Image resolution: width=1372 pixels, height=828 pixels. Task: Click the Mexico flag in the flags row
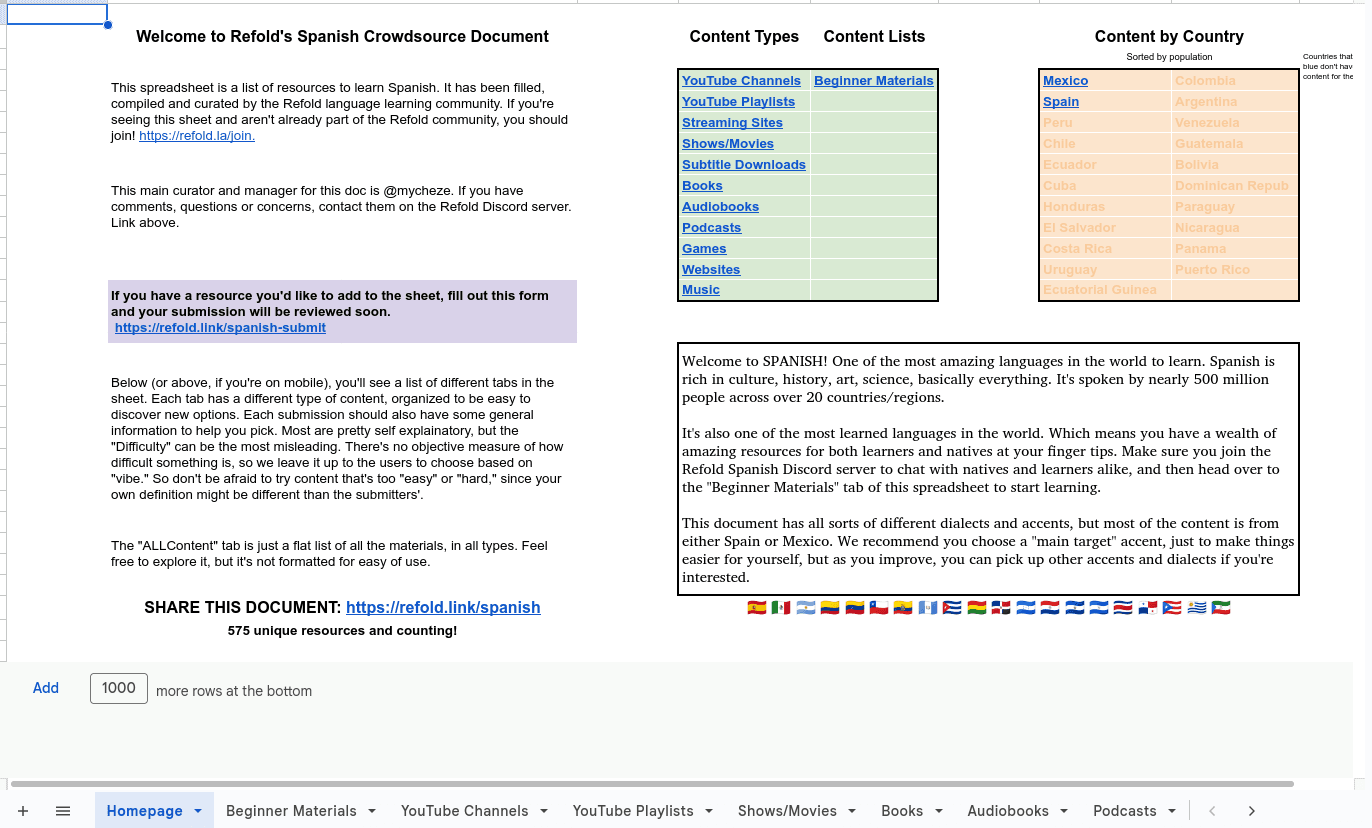(x=781, y=607)
